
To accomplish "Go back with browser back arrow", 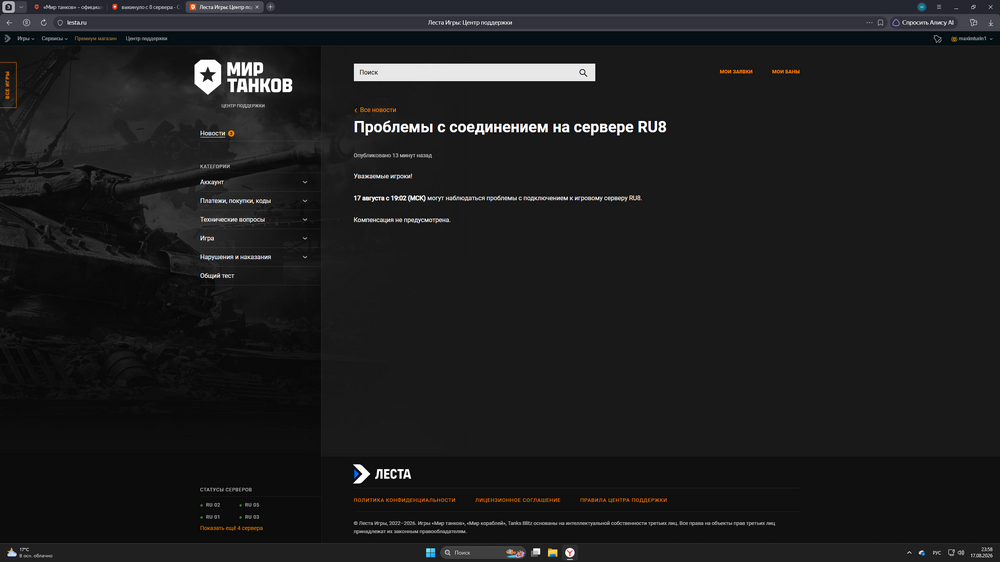I will coord(9,22).
